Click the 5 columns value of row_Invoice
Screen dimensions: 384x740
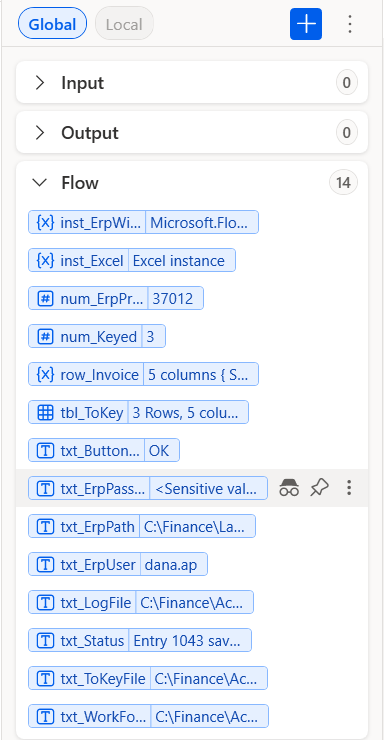[x=201, y=375]
